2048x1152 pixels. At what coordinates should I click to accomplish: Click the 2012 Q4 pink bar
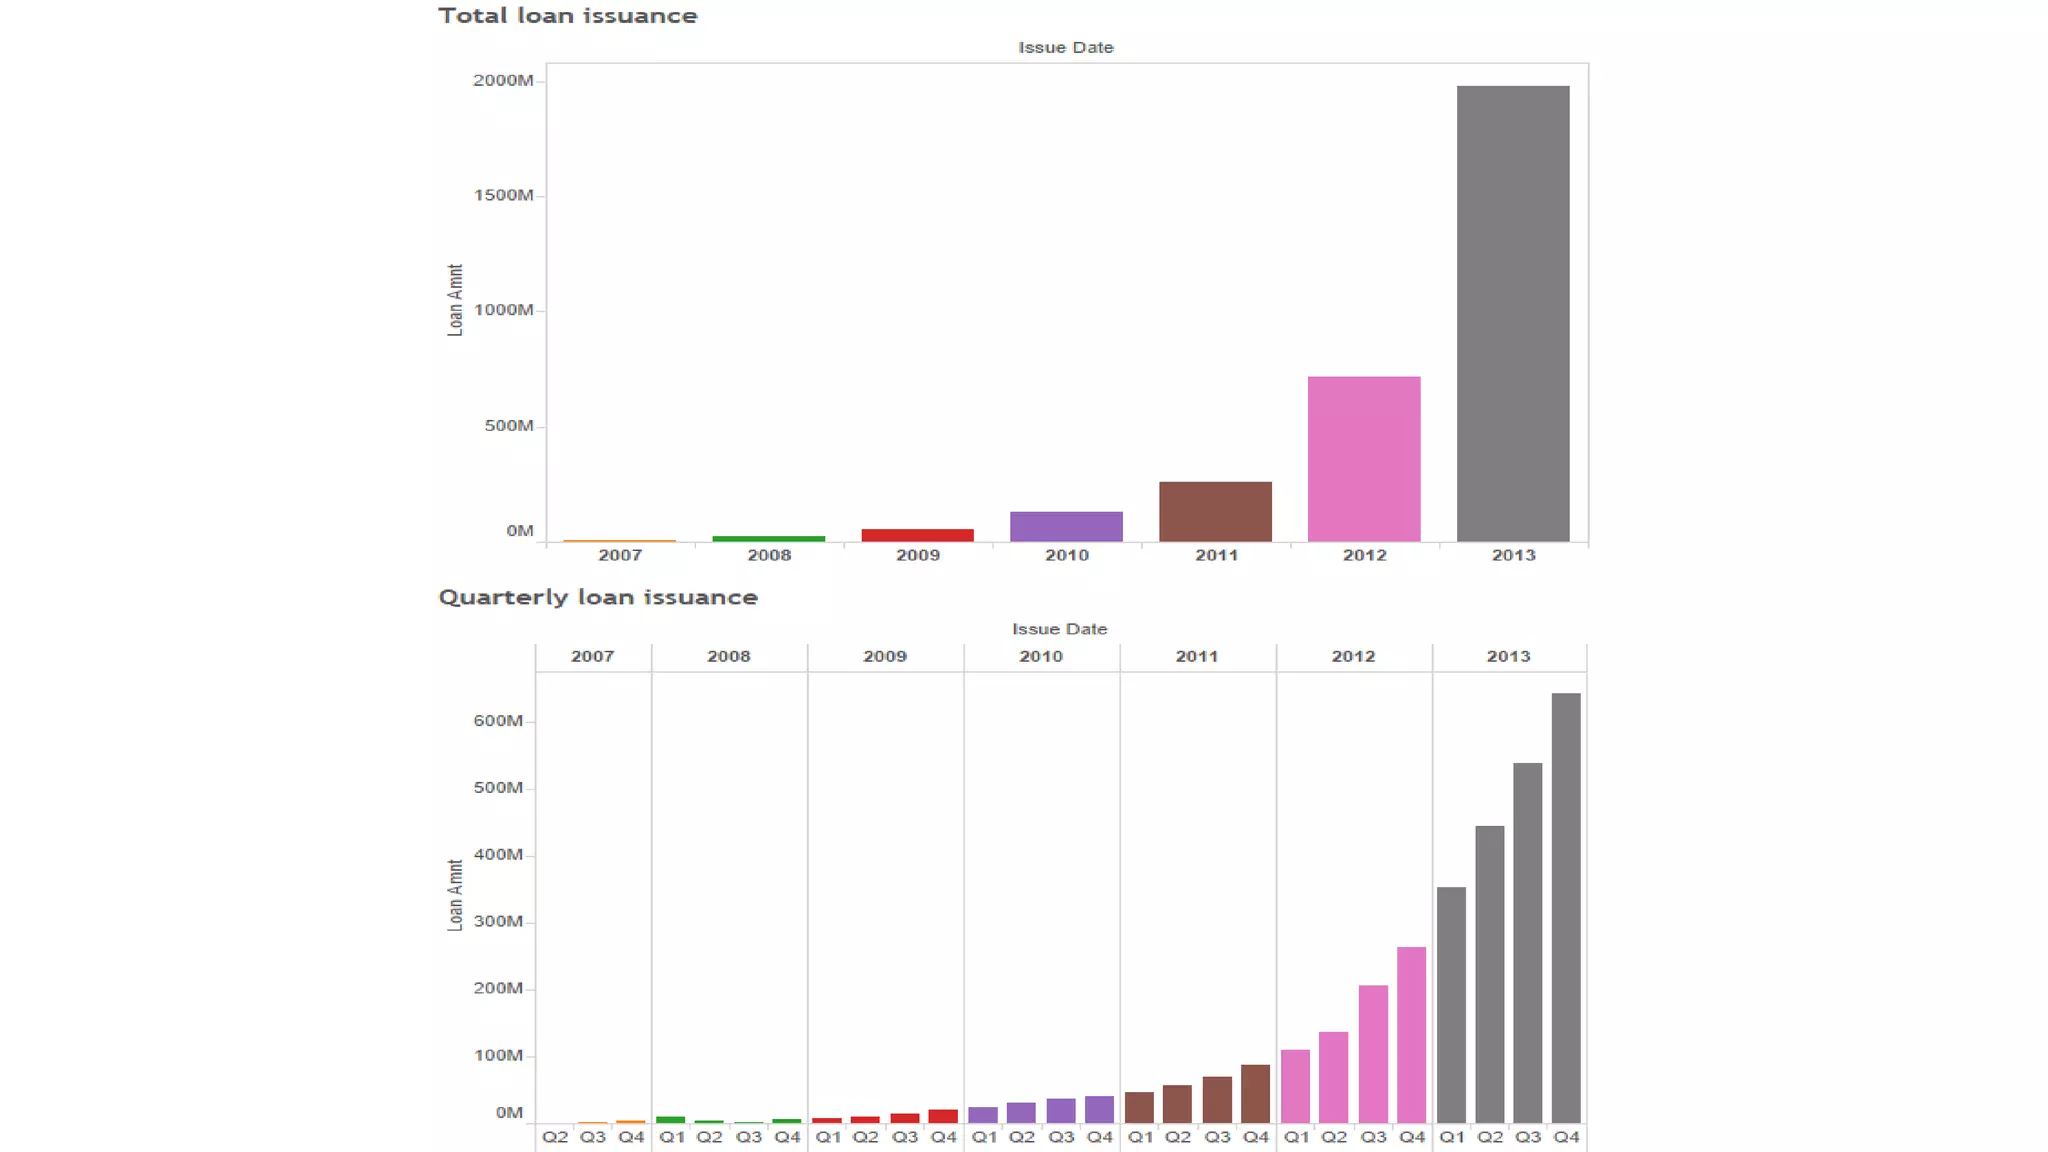[x=1411, y=1035]
